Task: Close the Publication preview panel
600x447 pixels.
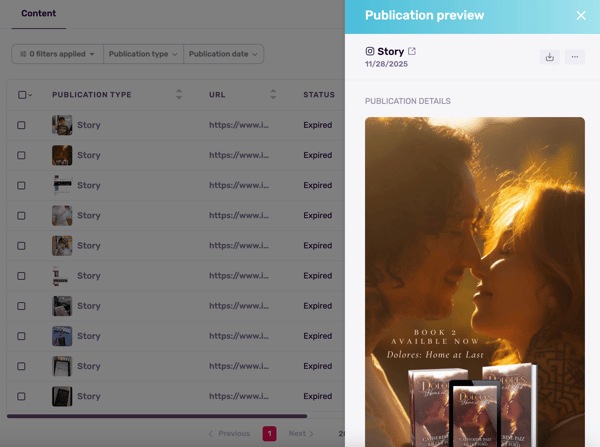Action: pyautogui.click(x=581, y=15)
